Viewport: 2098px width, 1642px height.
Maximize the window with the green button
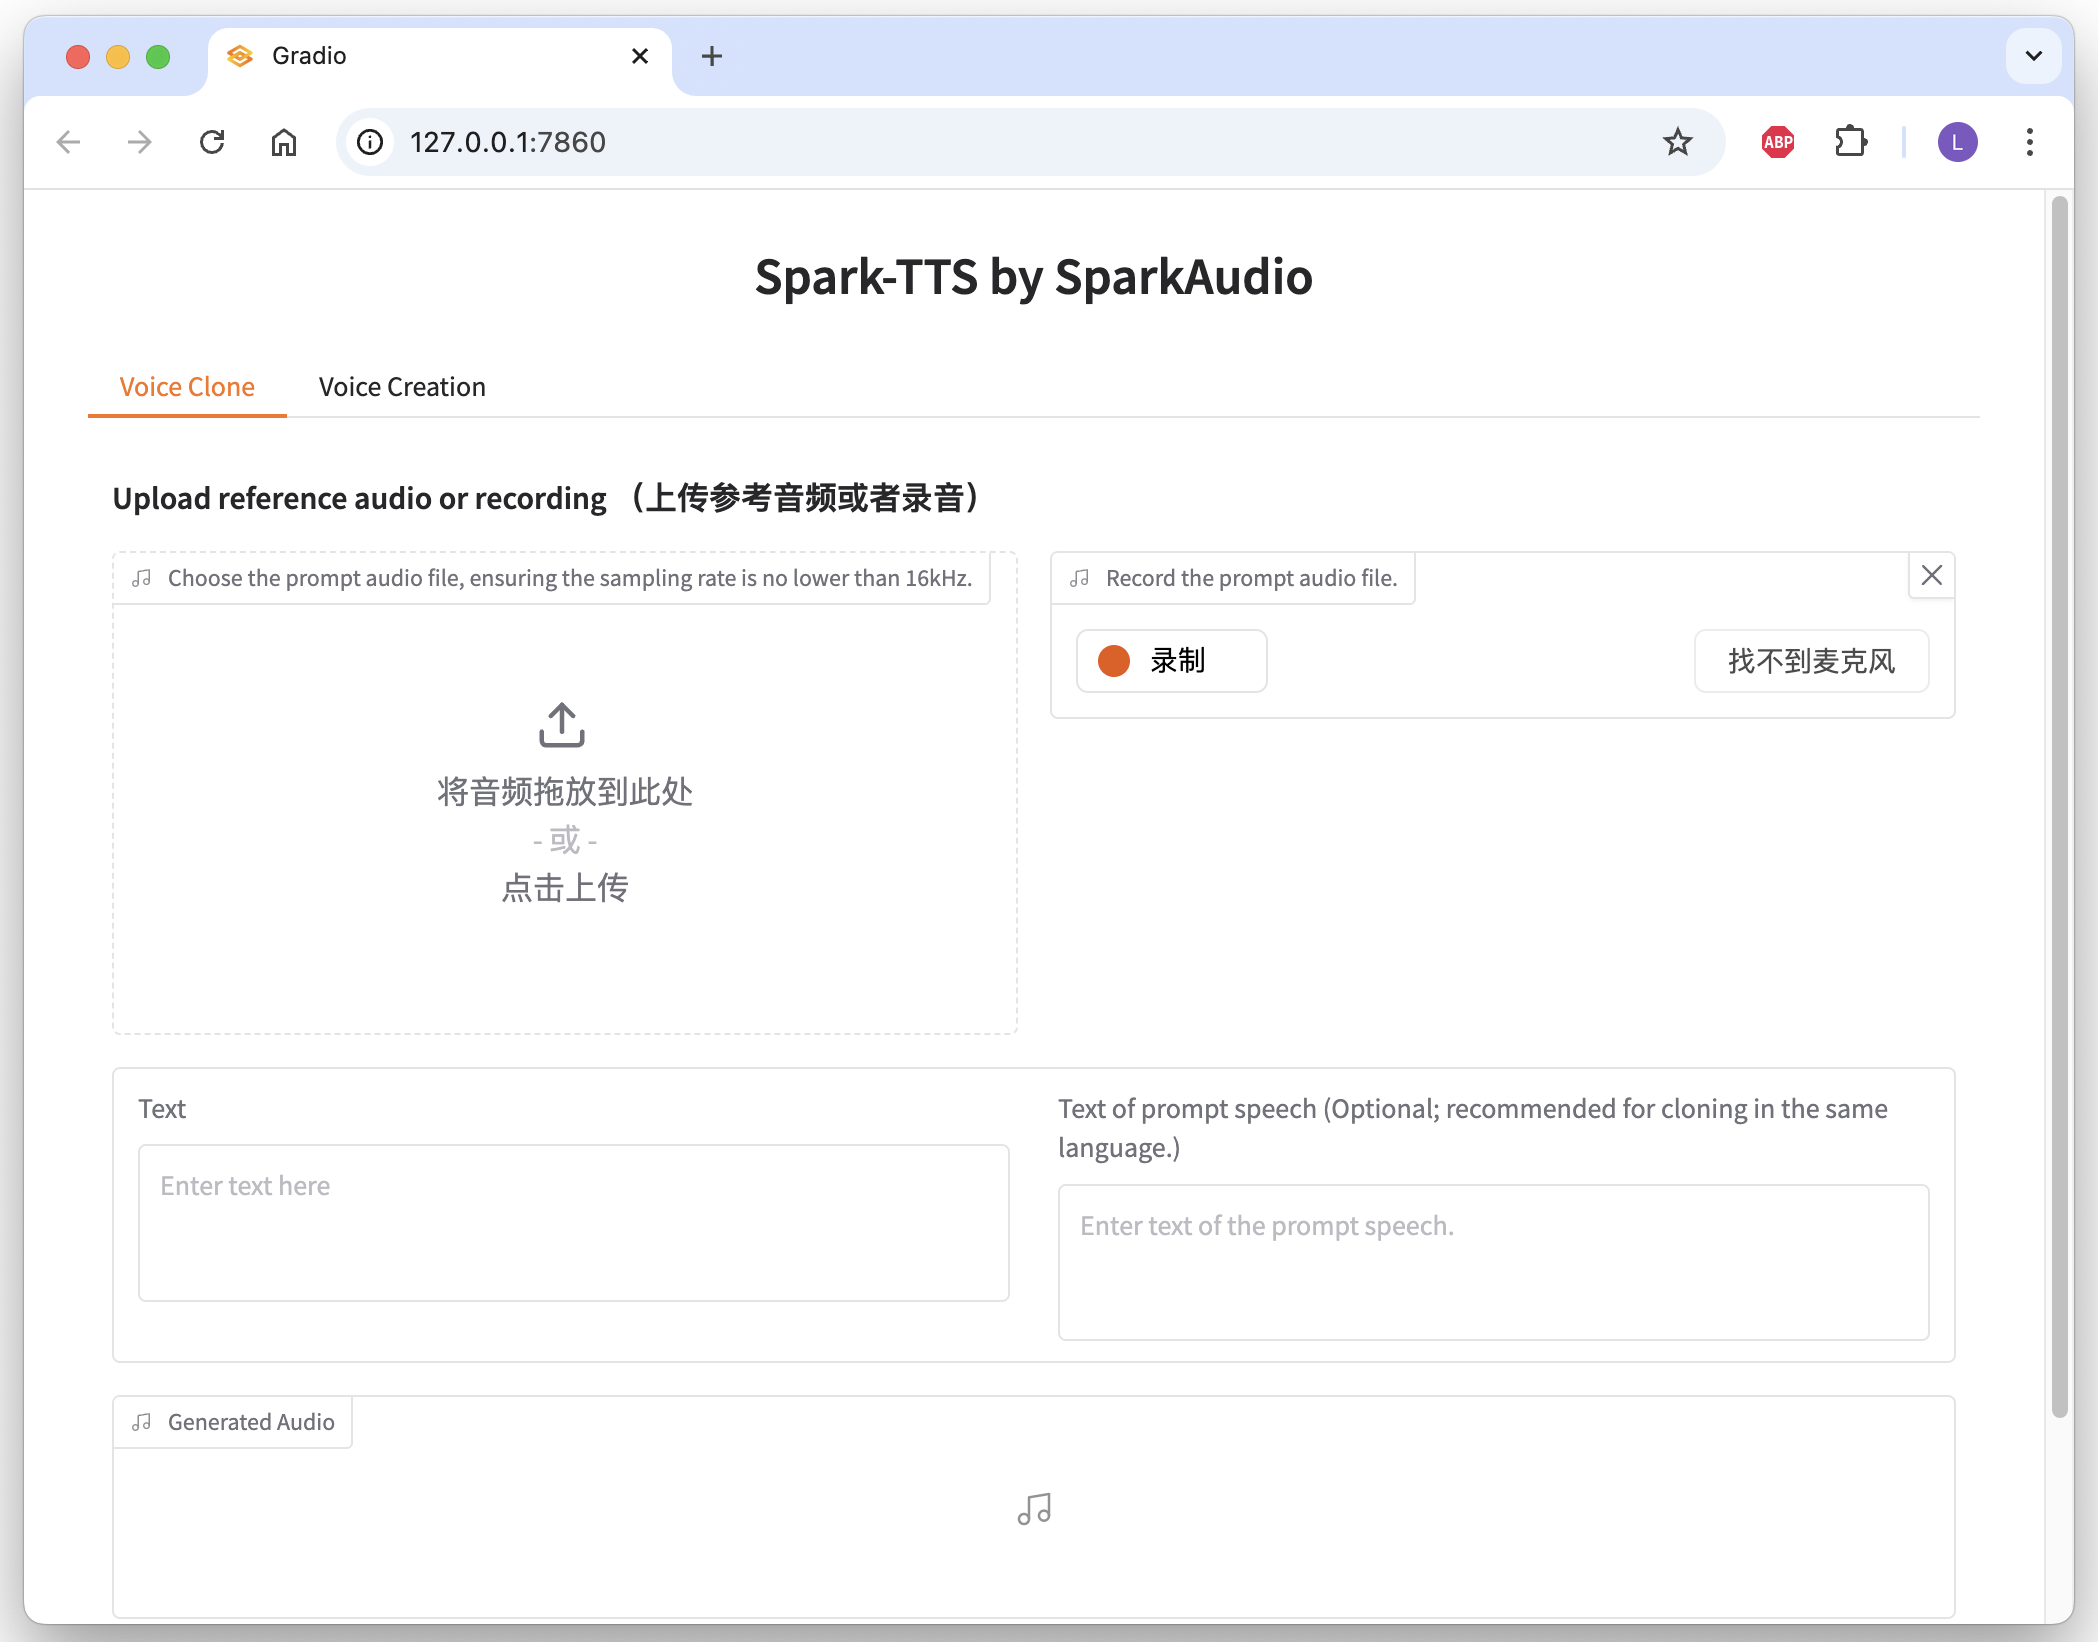tap(158, 57)
